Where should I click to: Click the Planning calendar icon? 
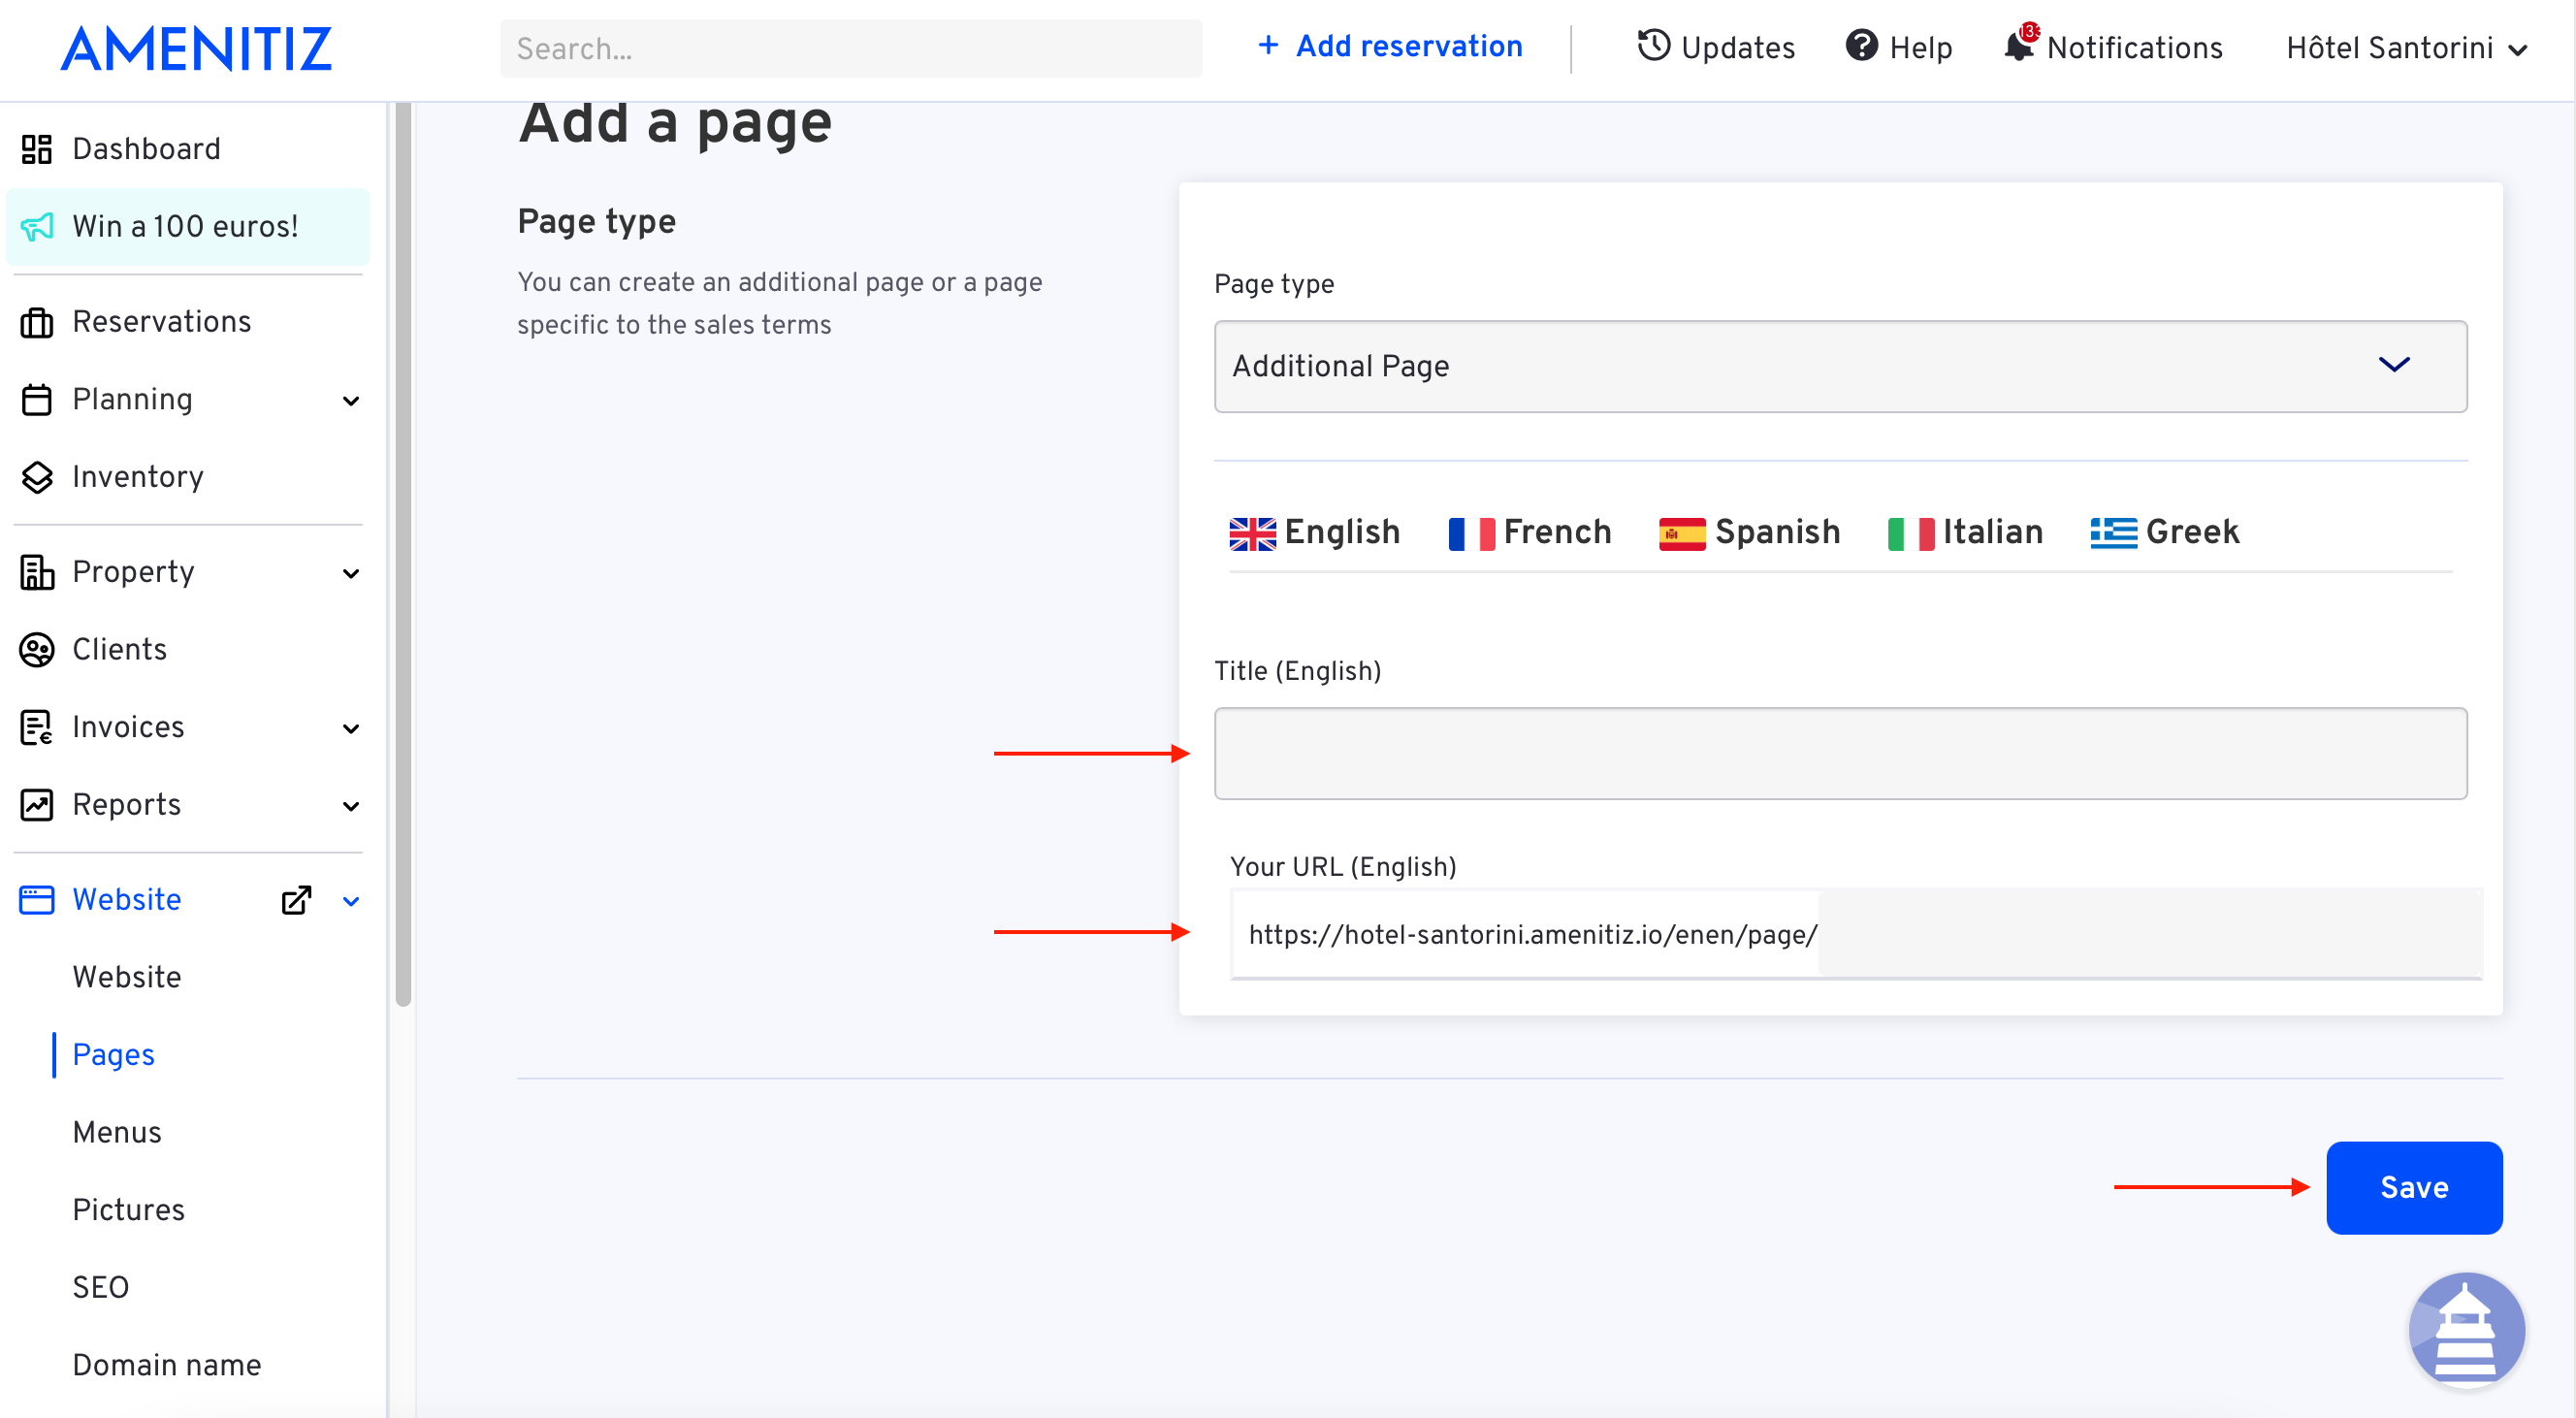pyautogui.click(x=37, y=400)
